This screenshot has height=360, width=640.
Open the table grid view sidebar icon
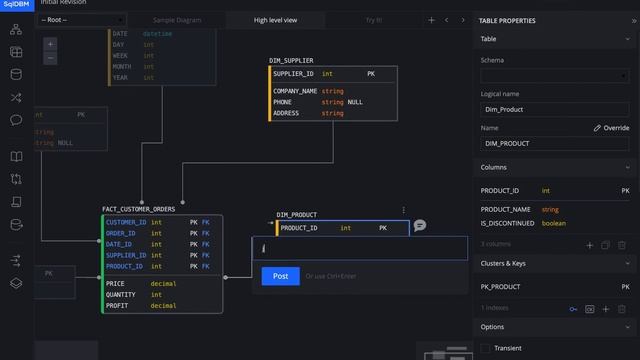pyautogui.click(x=16, y=52)
